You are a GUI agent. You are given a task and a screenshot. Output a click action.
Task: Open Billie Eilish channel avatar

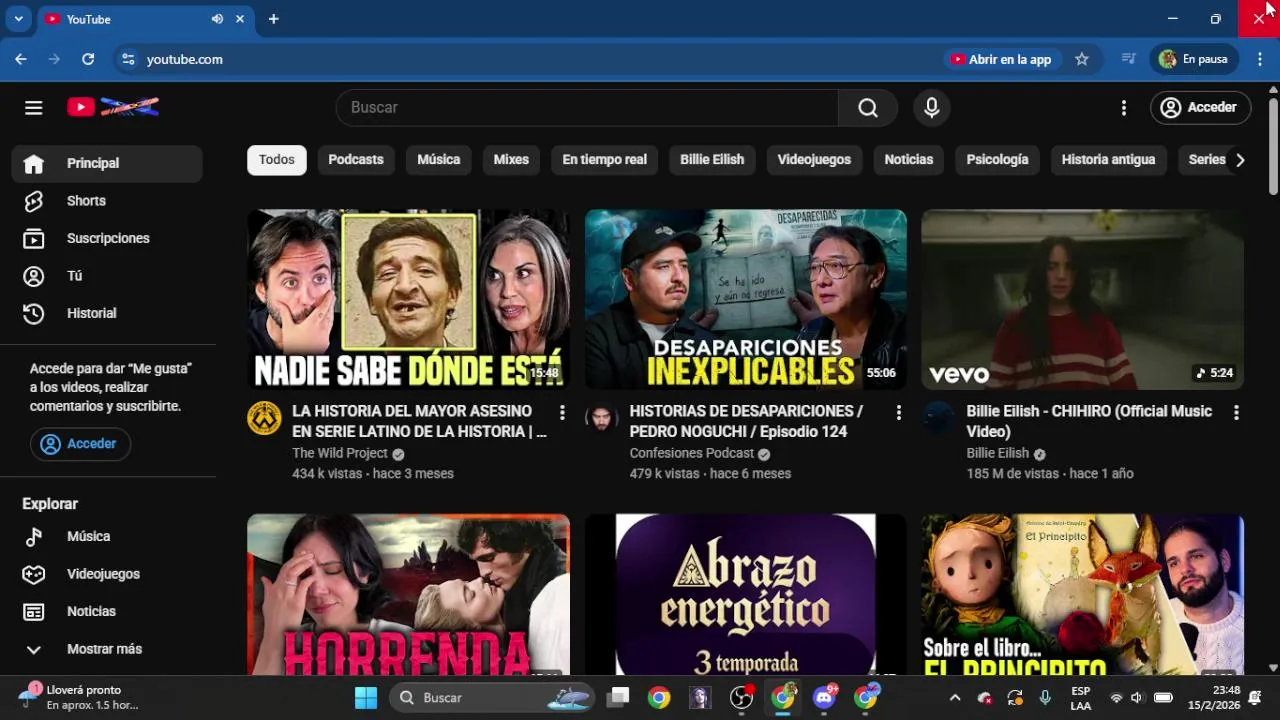click(938, 418)
